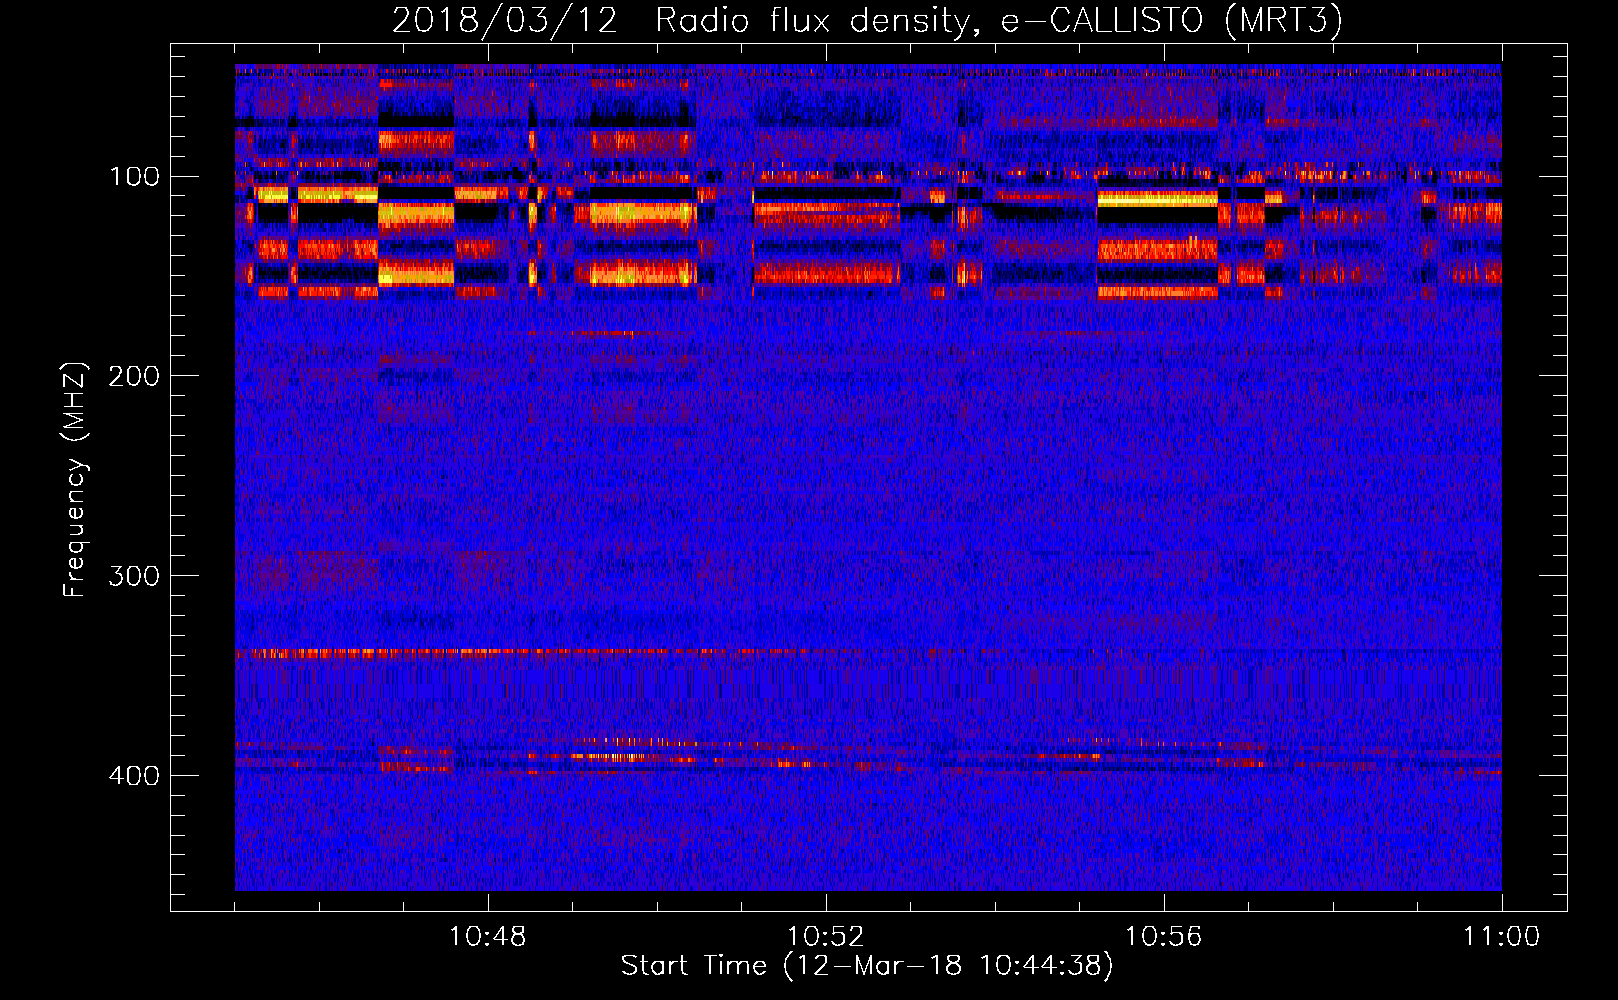Click the 400 MHz frequency tick label

point(134,776)
